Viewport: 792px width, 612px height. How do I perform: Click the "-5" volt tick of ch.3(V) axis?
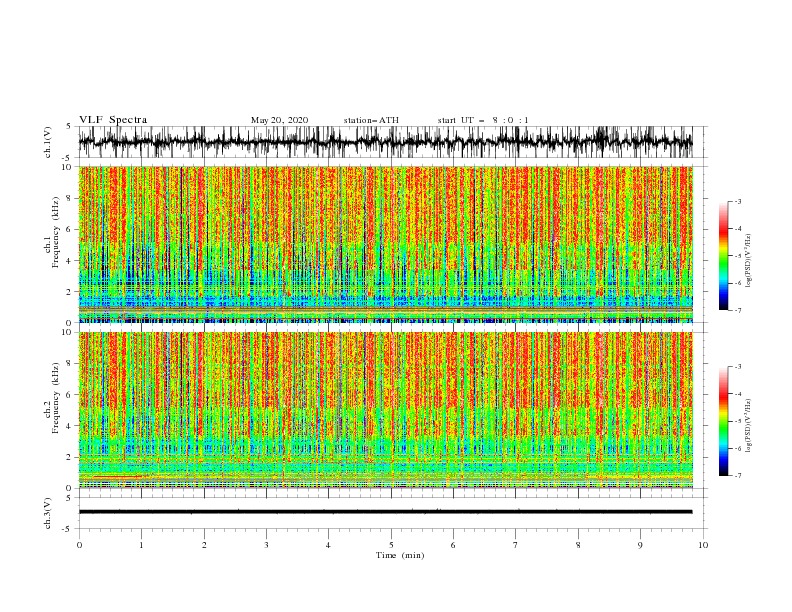[68, 529]
